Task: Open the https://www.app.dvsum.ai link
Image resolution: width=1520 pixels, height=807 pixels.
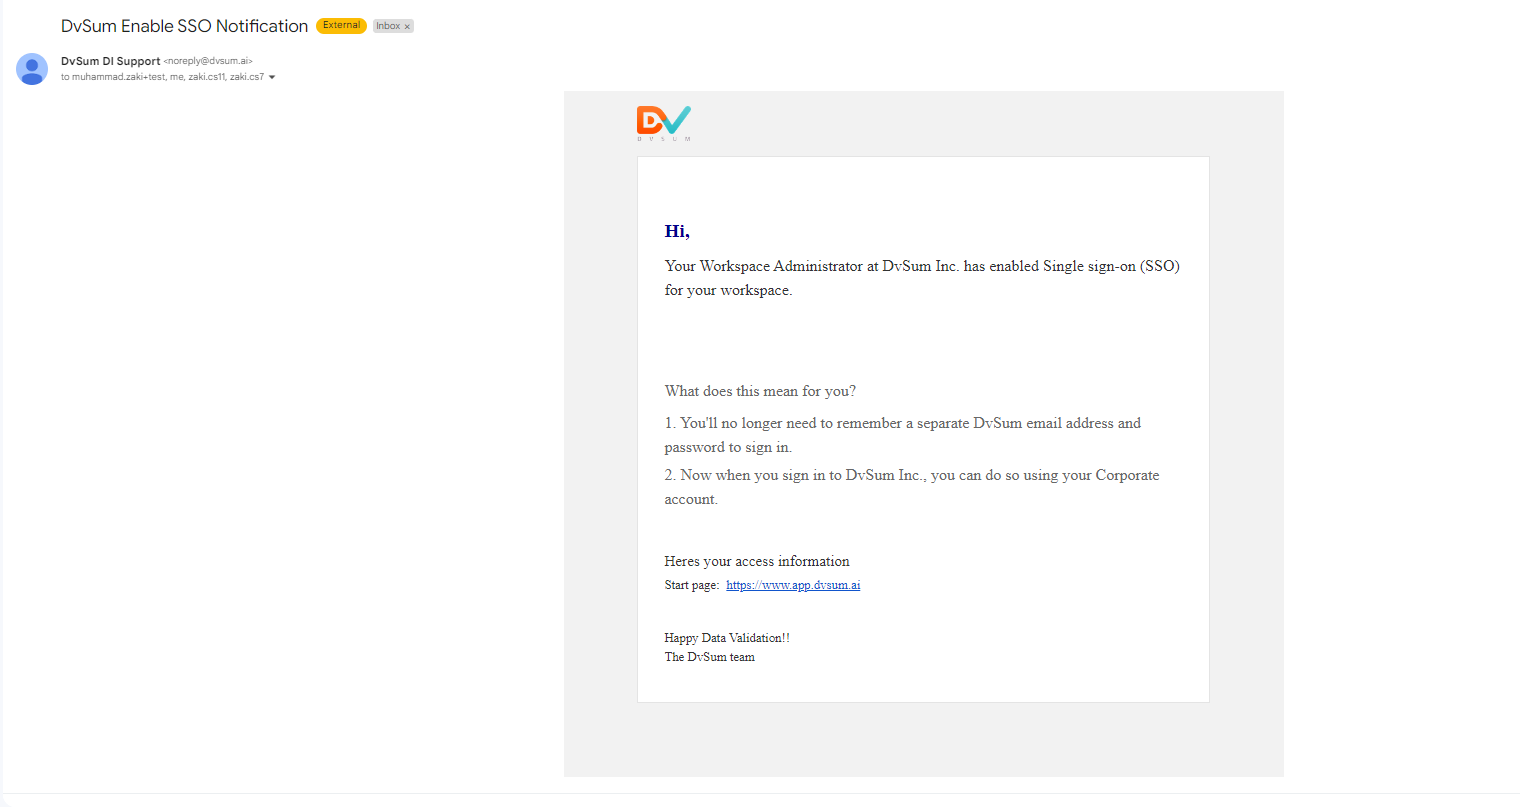Action: tap(793, 585)
